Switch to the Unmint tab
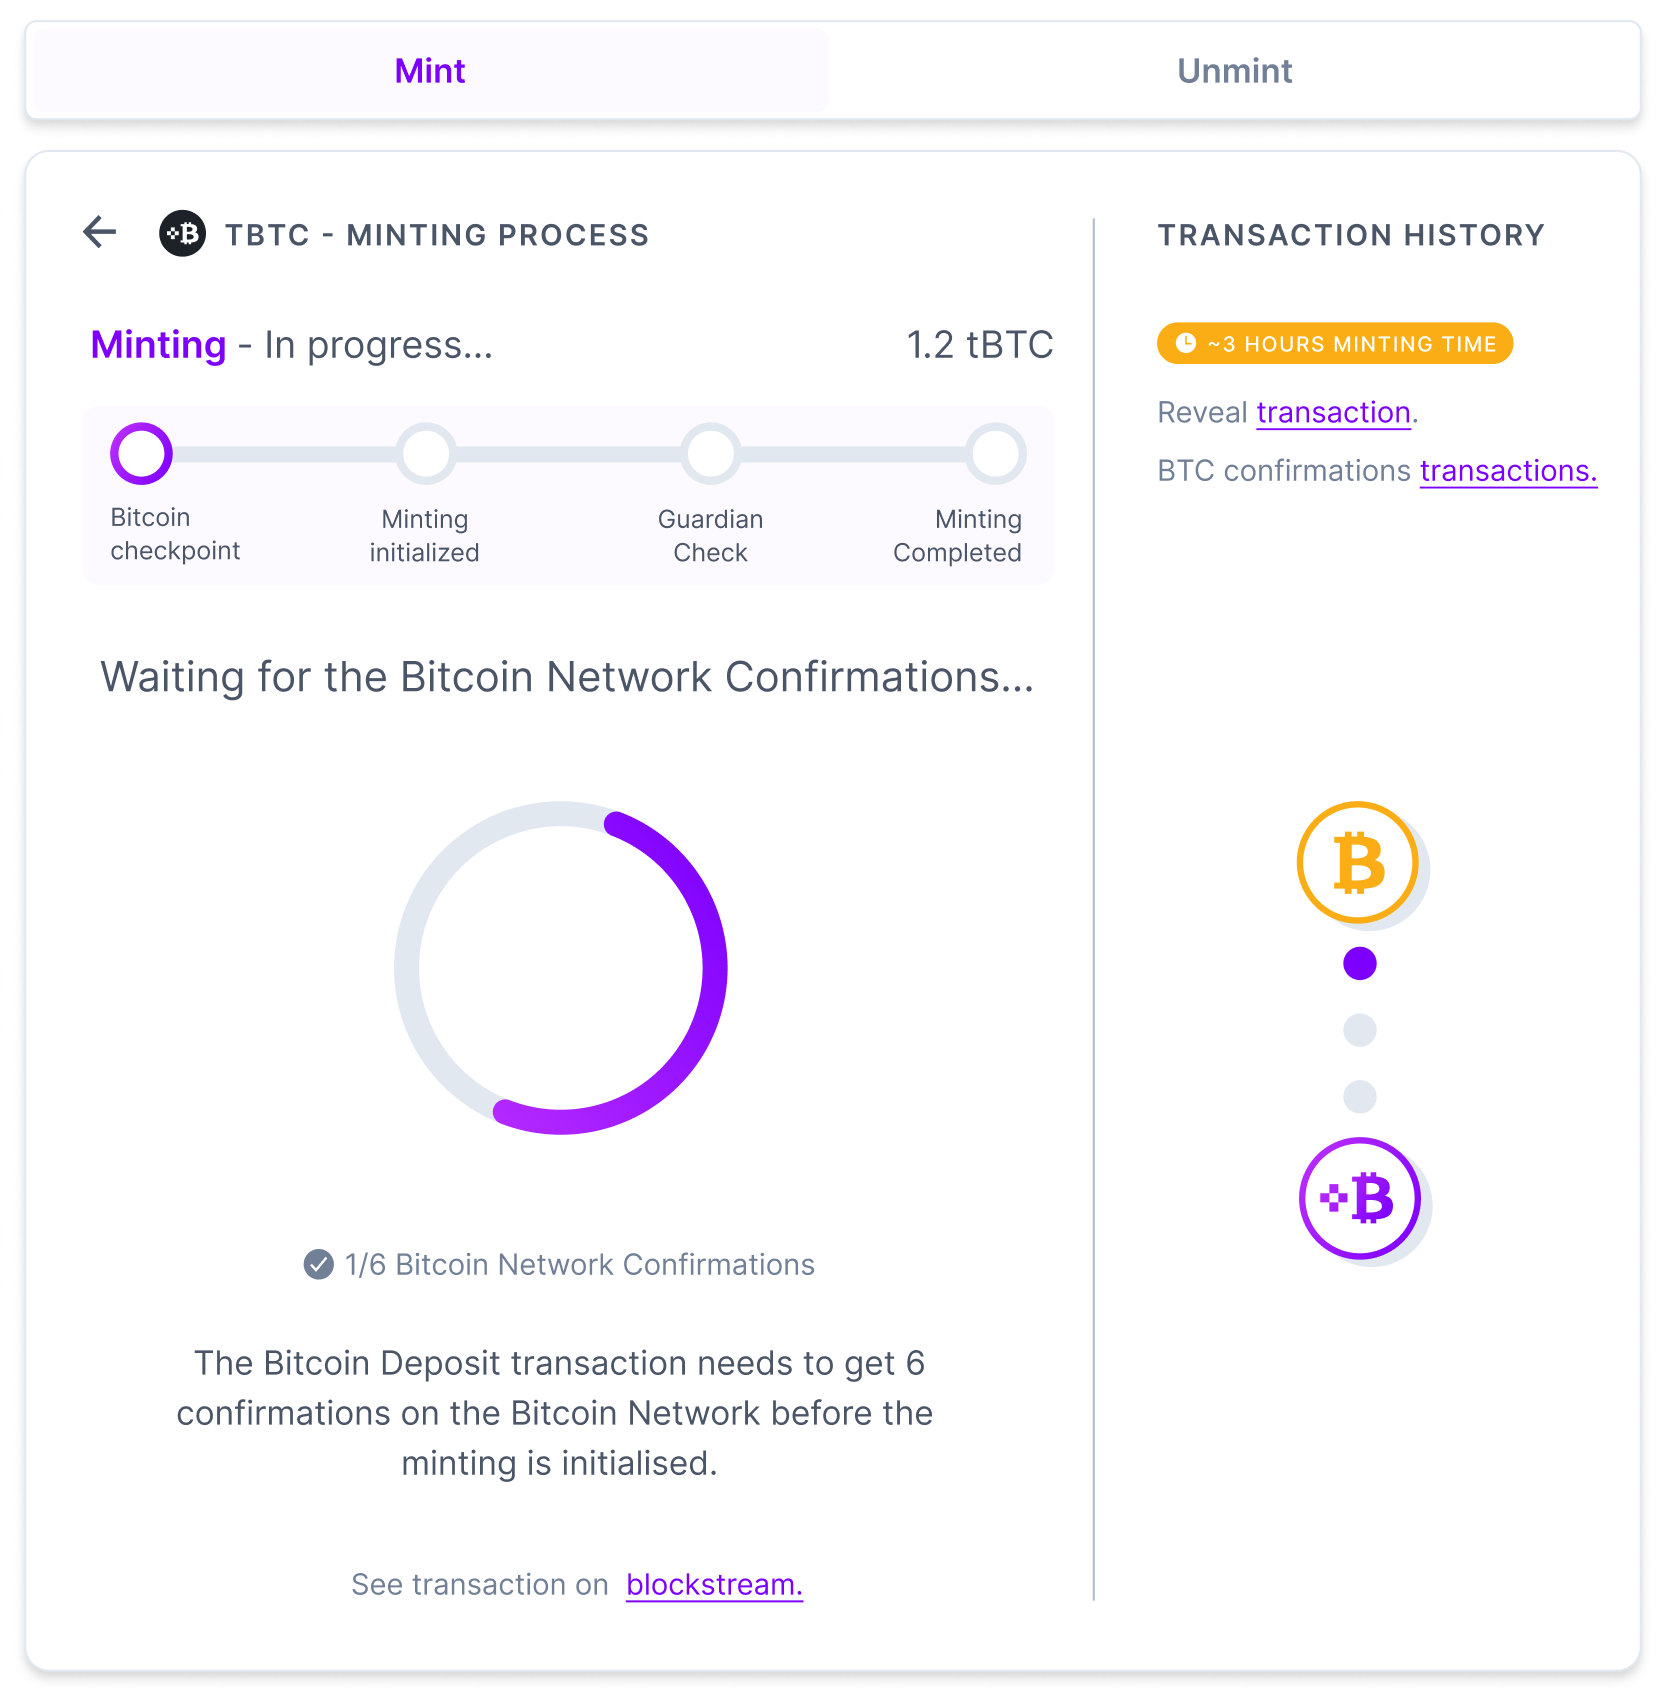Image resolution: width=1662 pixels, height=1704 pixels. point(1234,70)
